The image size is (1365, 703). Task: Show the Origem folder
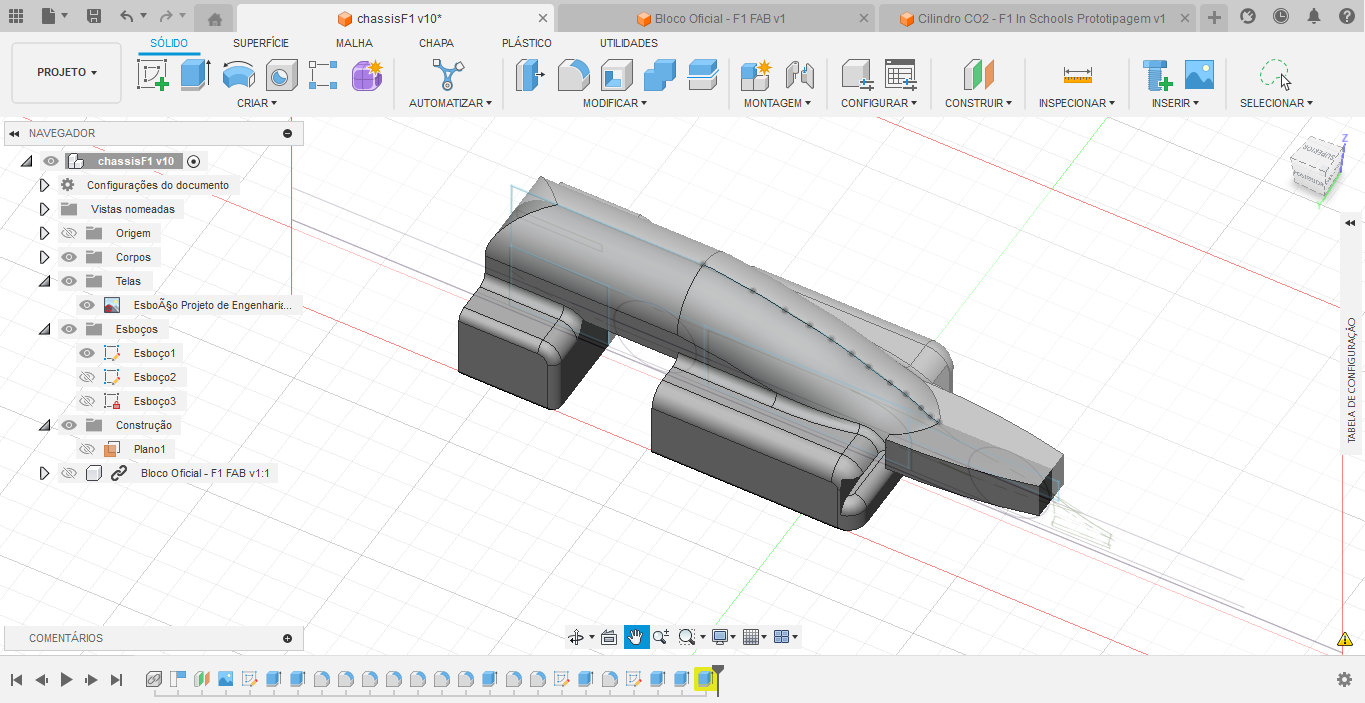point(68,232)
